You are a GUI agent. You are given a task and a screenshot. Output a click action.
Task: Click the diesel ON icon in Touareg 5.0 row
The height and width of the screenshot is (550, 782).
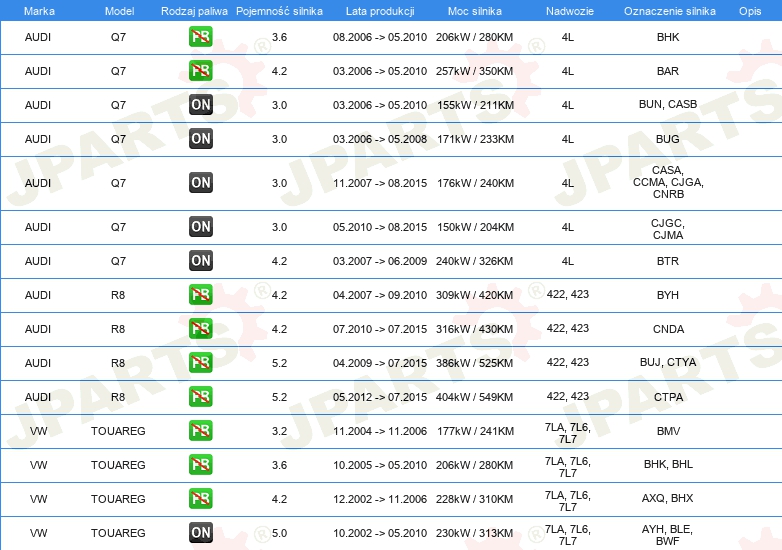tap(200, 533)
